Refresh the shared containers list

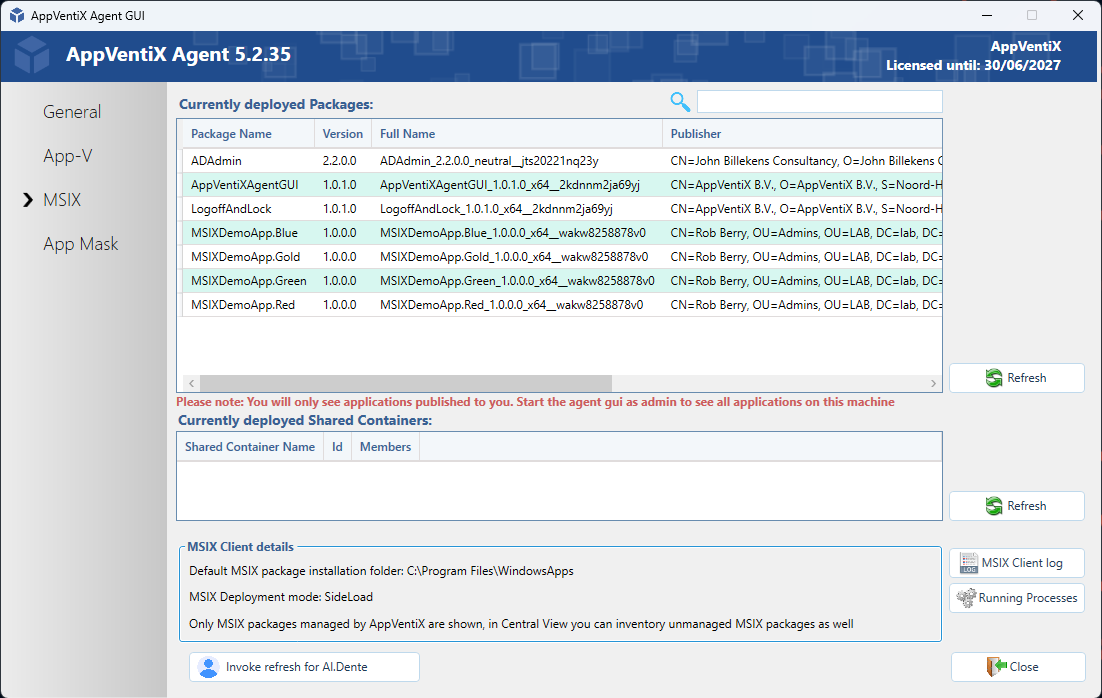1016,506
